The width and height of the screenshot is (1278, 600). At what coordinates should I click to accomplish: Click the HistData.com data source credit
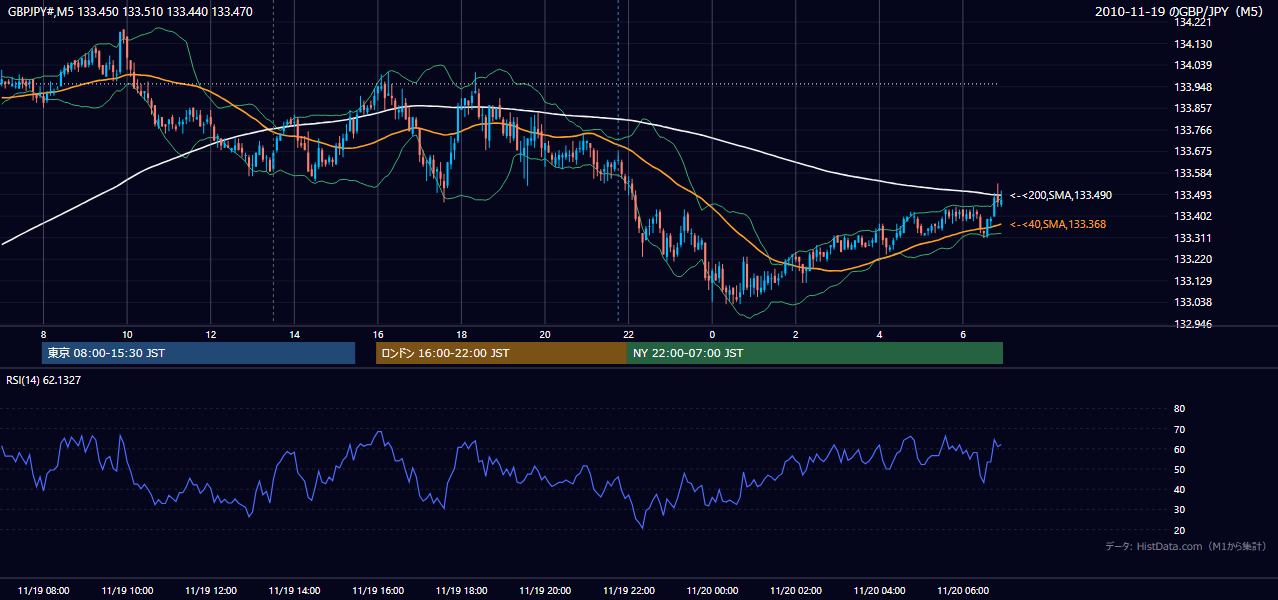click(1186, 546)
